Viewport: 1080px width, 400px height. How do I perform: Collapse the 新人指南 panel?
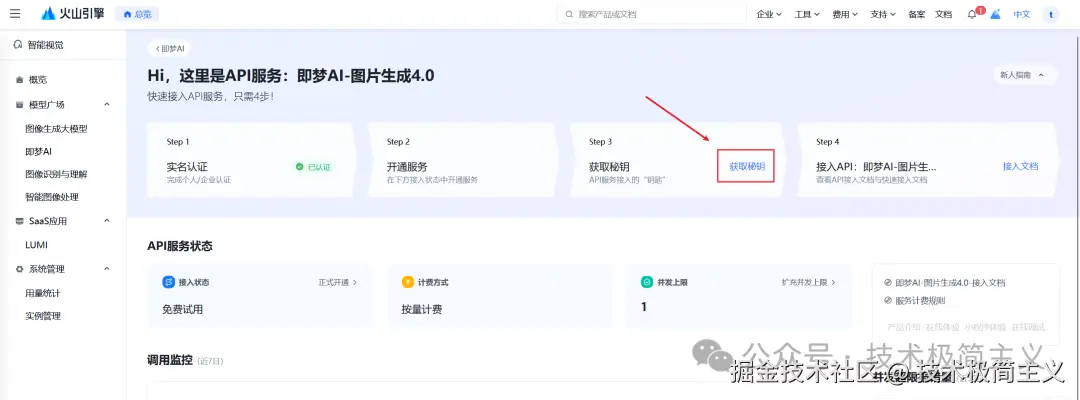coord(1023,75)
